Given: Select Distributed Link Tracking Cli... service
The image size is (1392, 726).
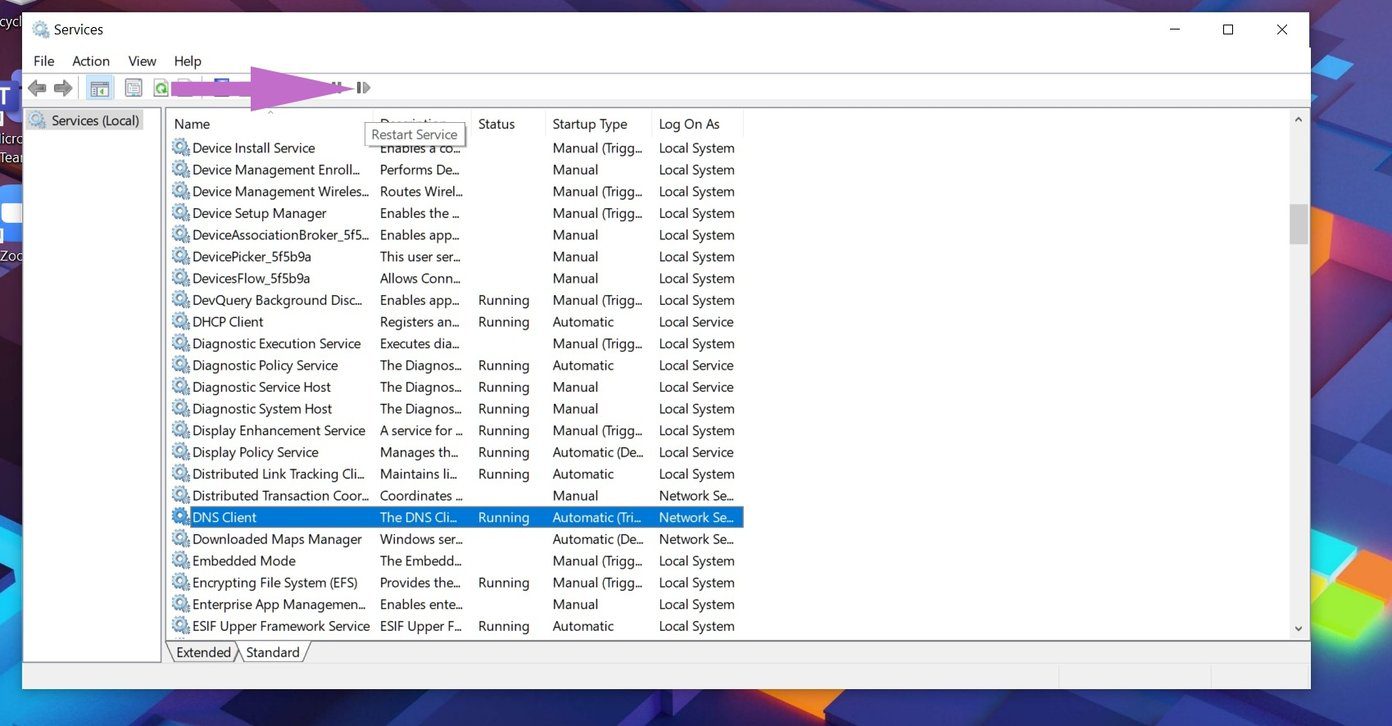Looking at the screenshot, I should click(x=456, y=474).
